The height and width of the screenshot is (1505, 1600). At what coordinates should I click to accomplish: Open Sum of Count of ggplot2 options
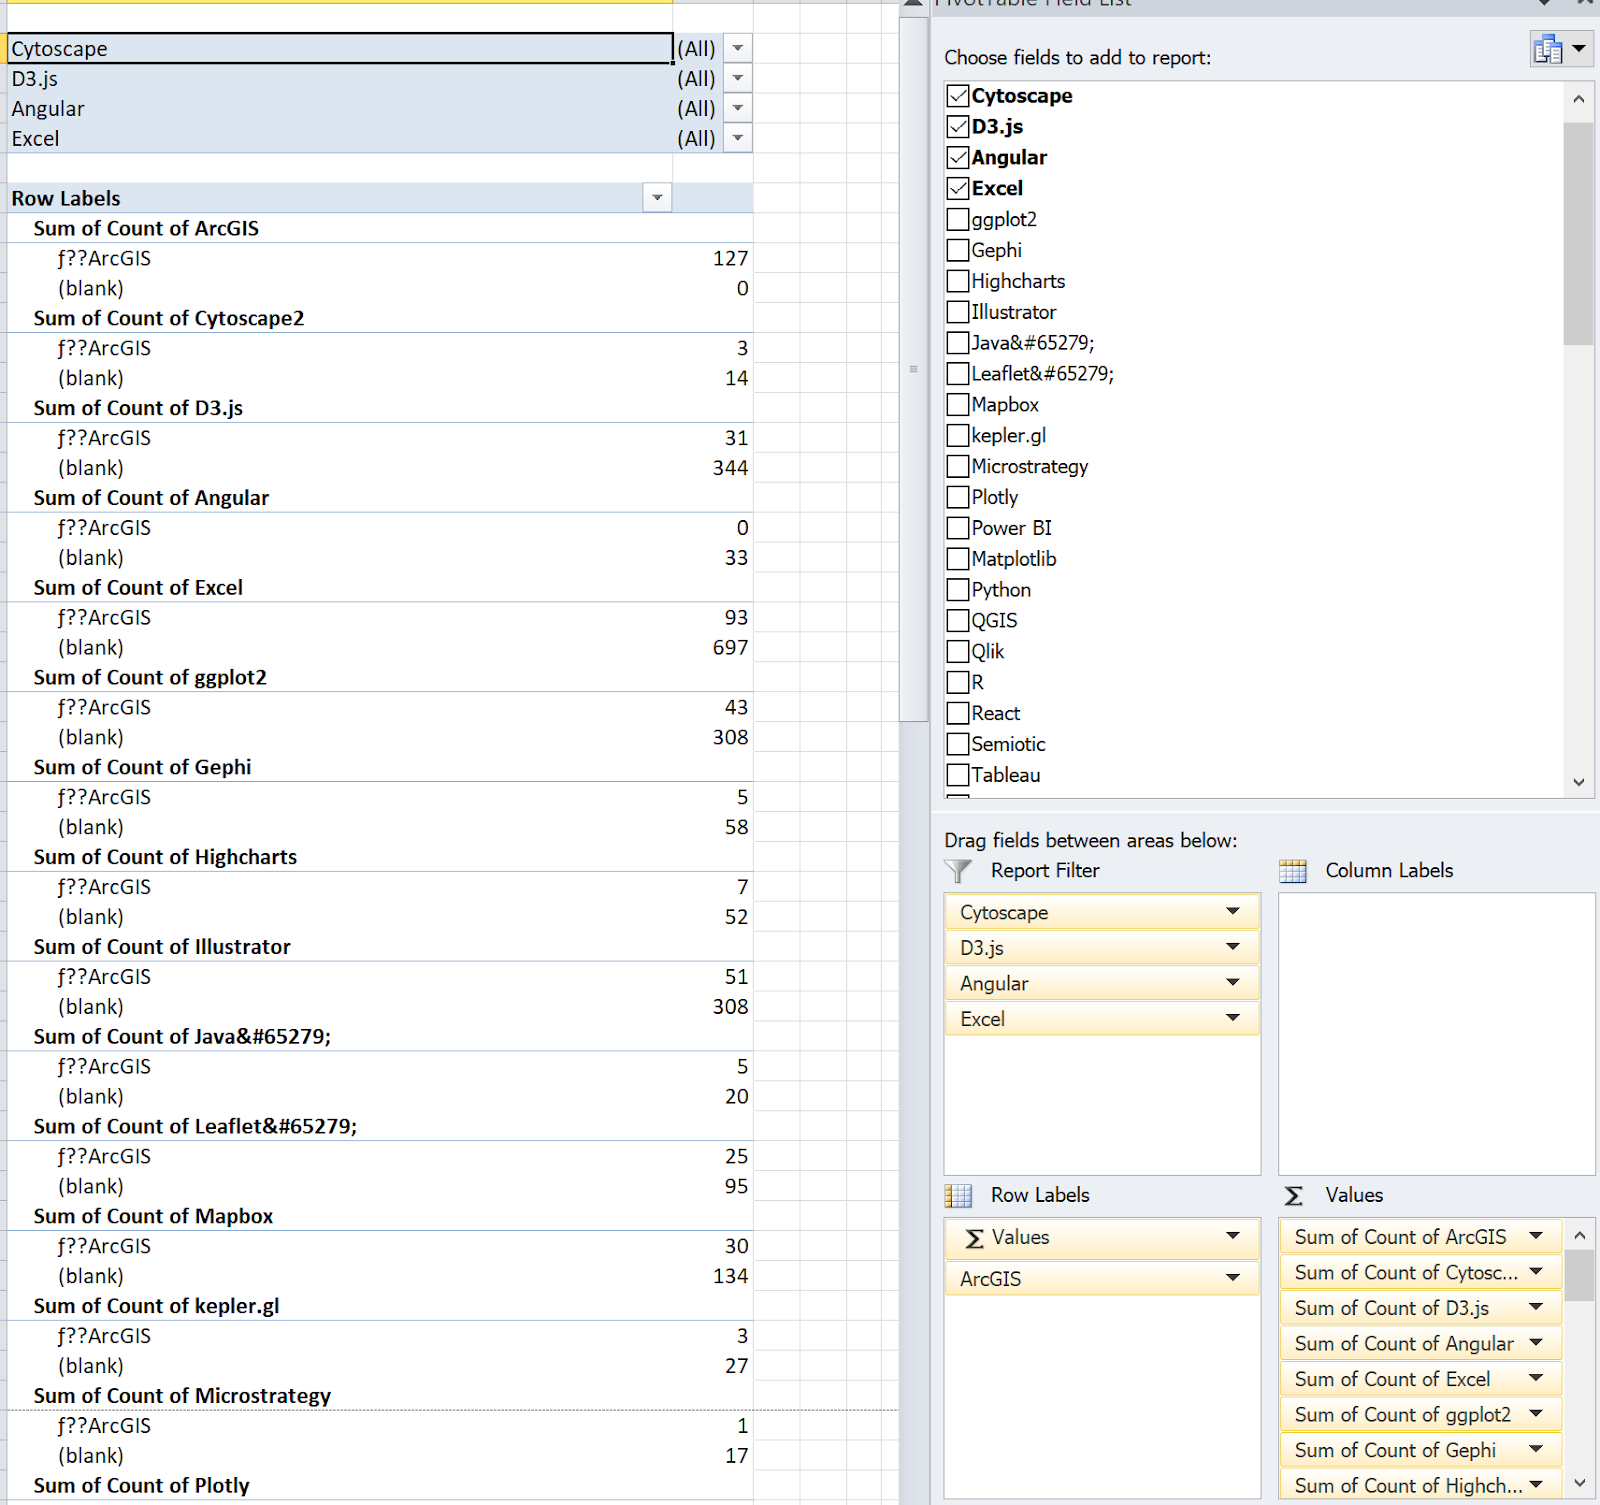click(x=1536, y=1414)
